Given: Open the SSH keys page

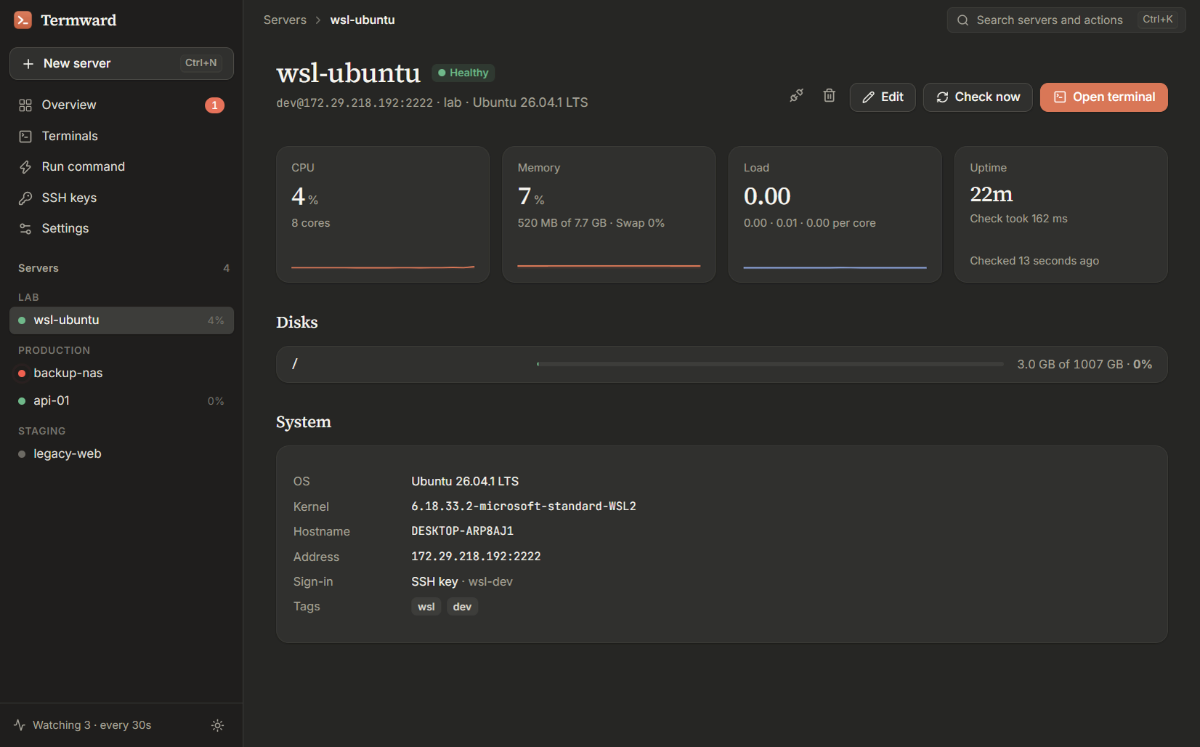Looking at the screenshot, I should pyautogui.click(x=121, y=198).
